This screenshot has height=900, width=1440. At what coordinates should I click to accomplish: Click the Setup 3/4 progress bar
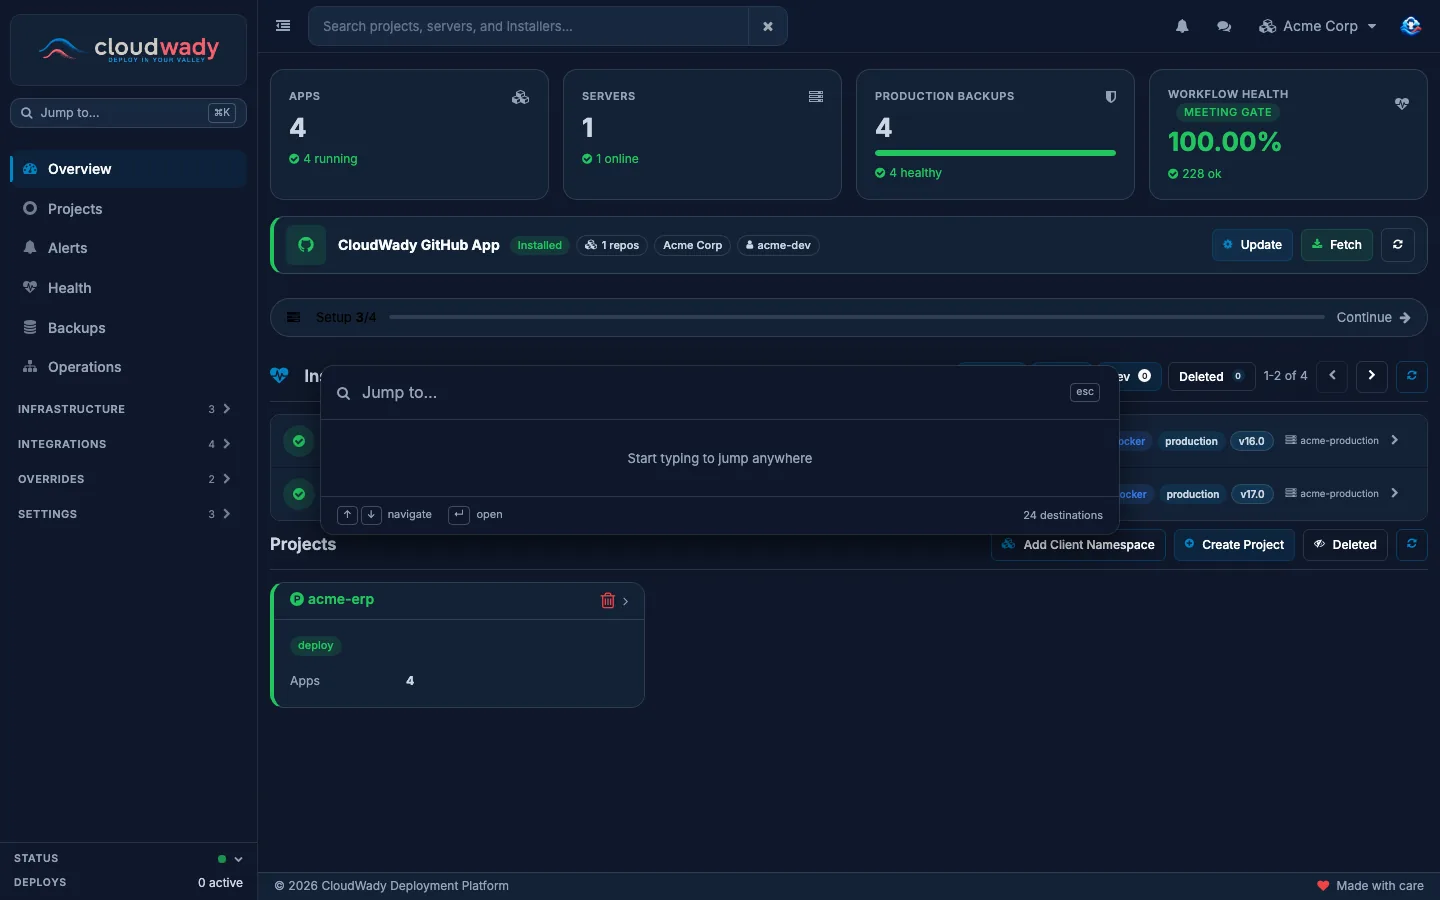point(856,317)
